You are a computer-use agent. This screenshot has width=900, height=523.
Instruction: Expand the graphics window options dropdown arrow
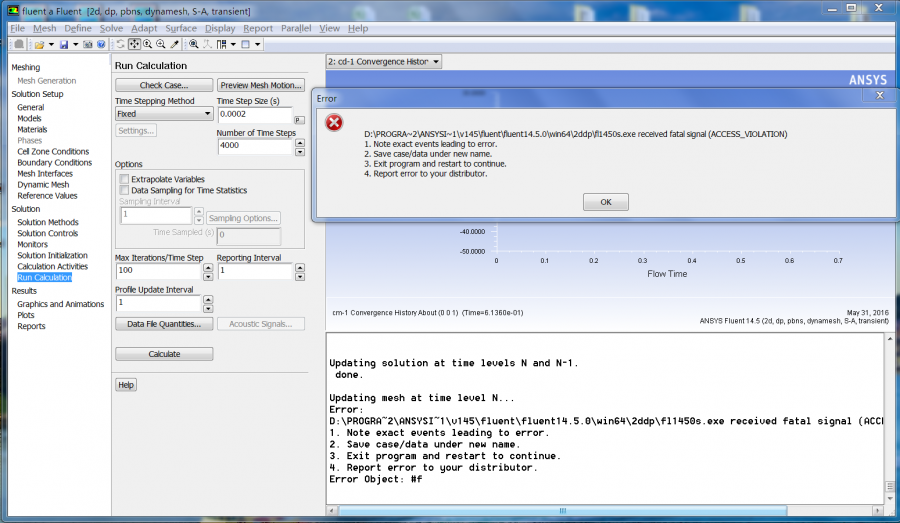[x=258, y=44]
